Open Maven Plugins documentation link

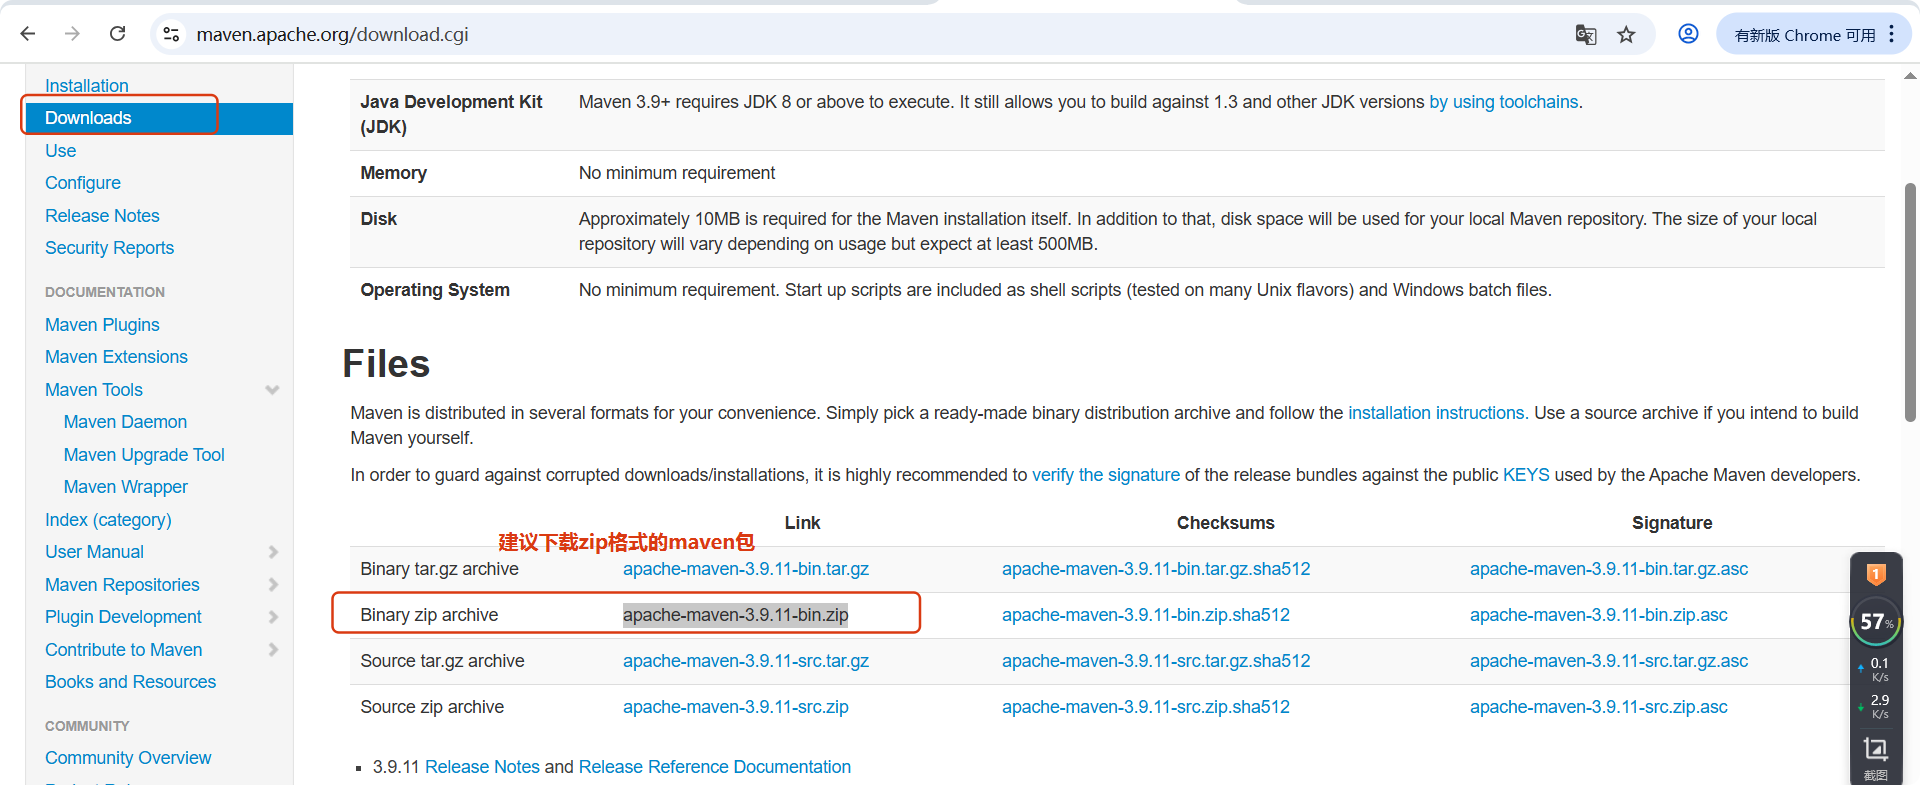(102, 325)
